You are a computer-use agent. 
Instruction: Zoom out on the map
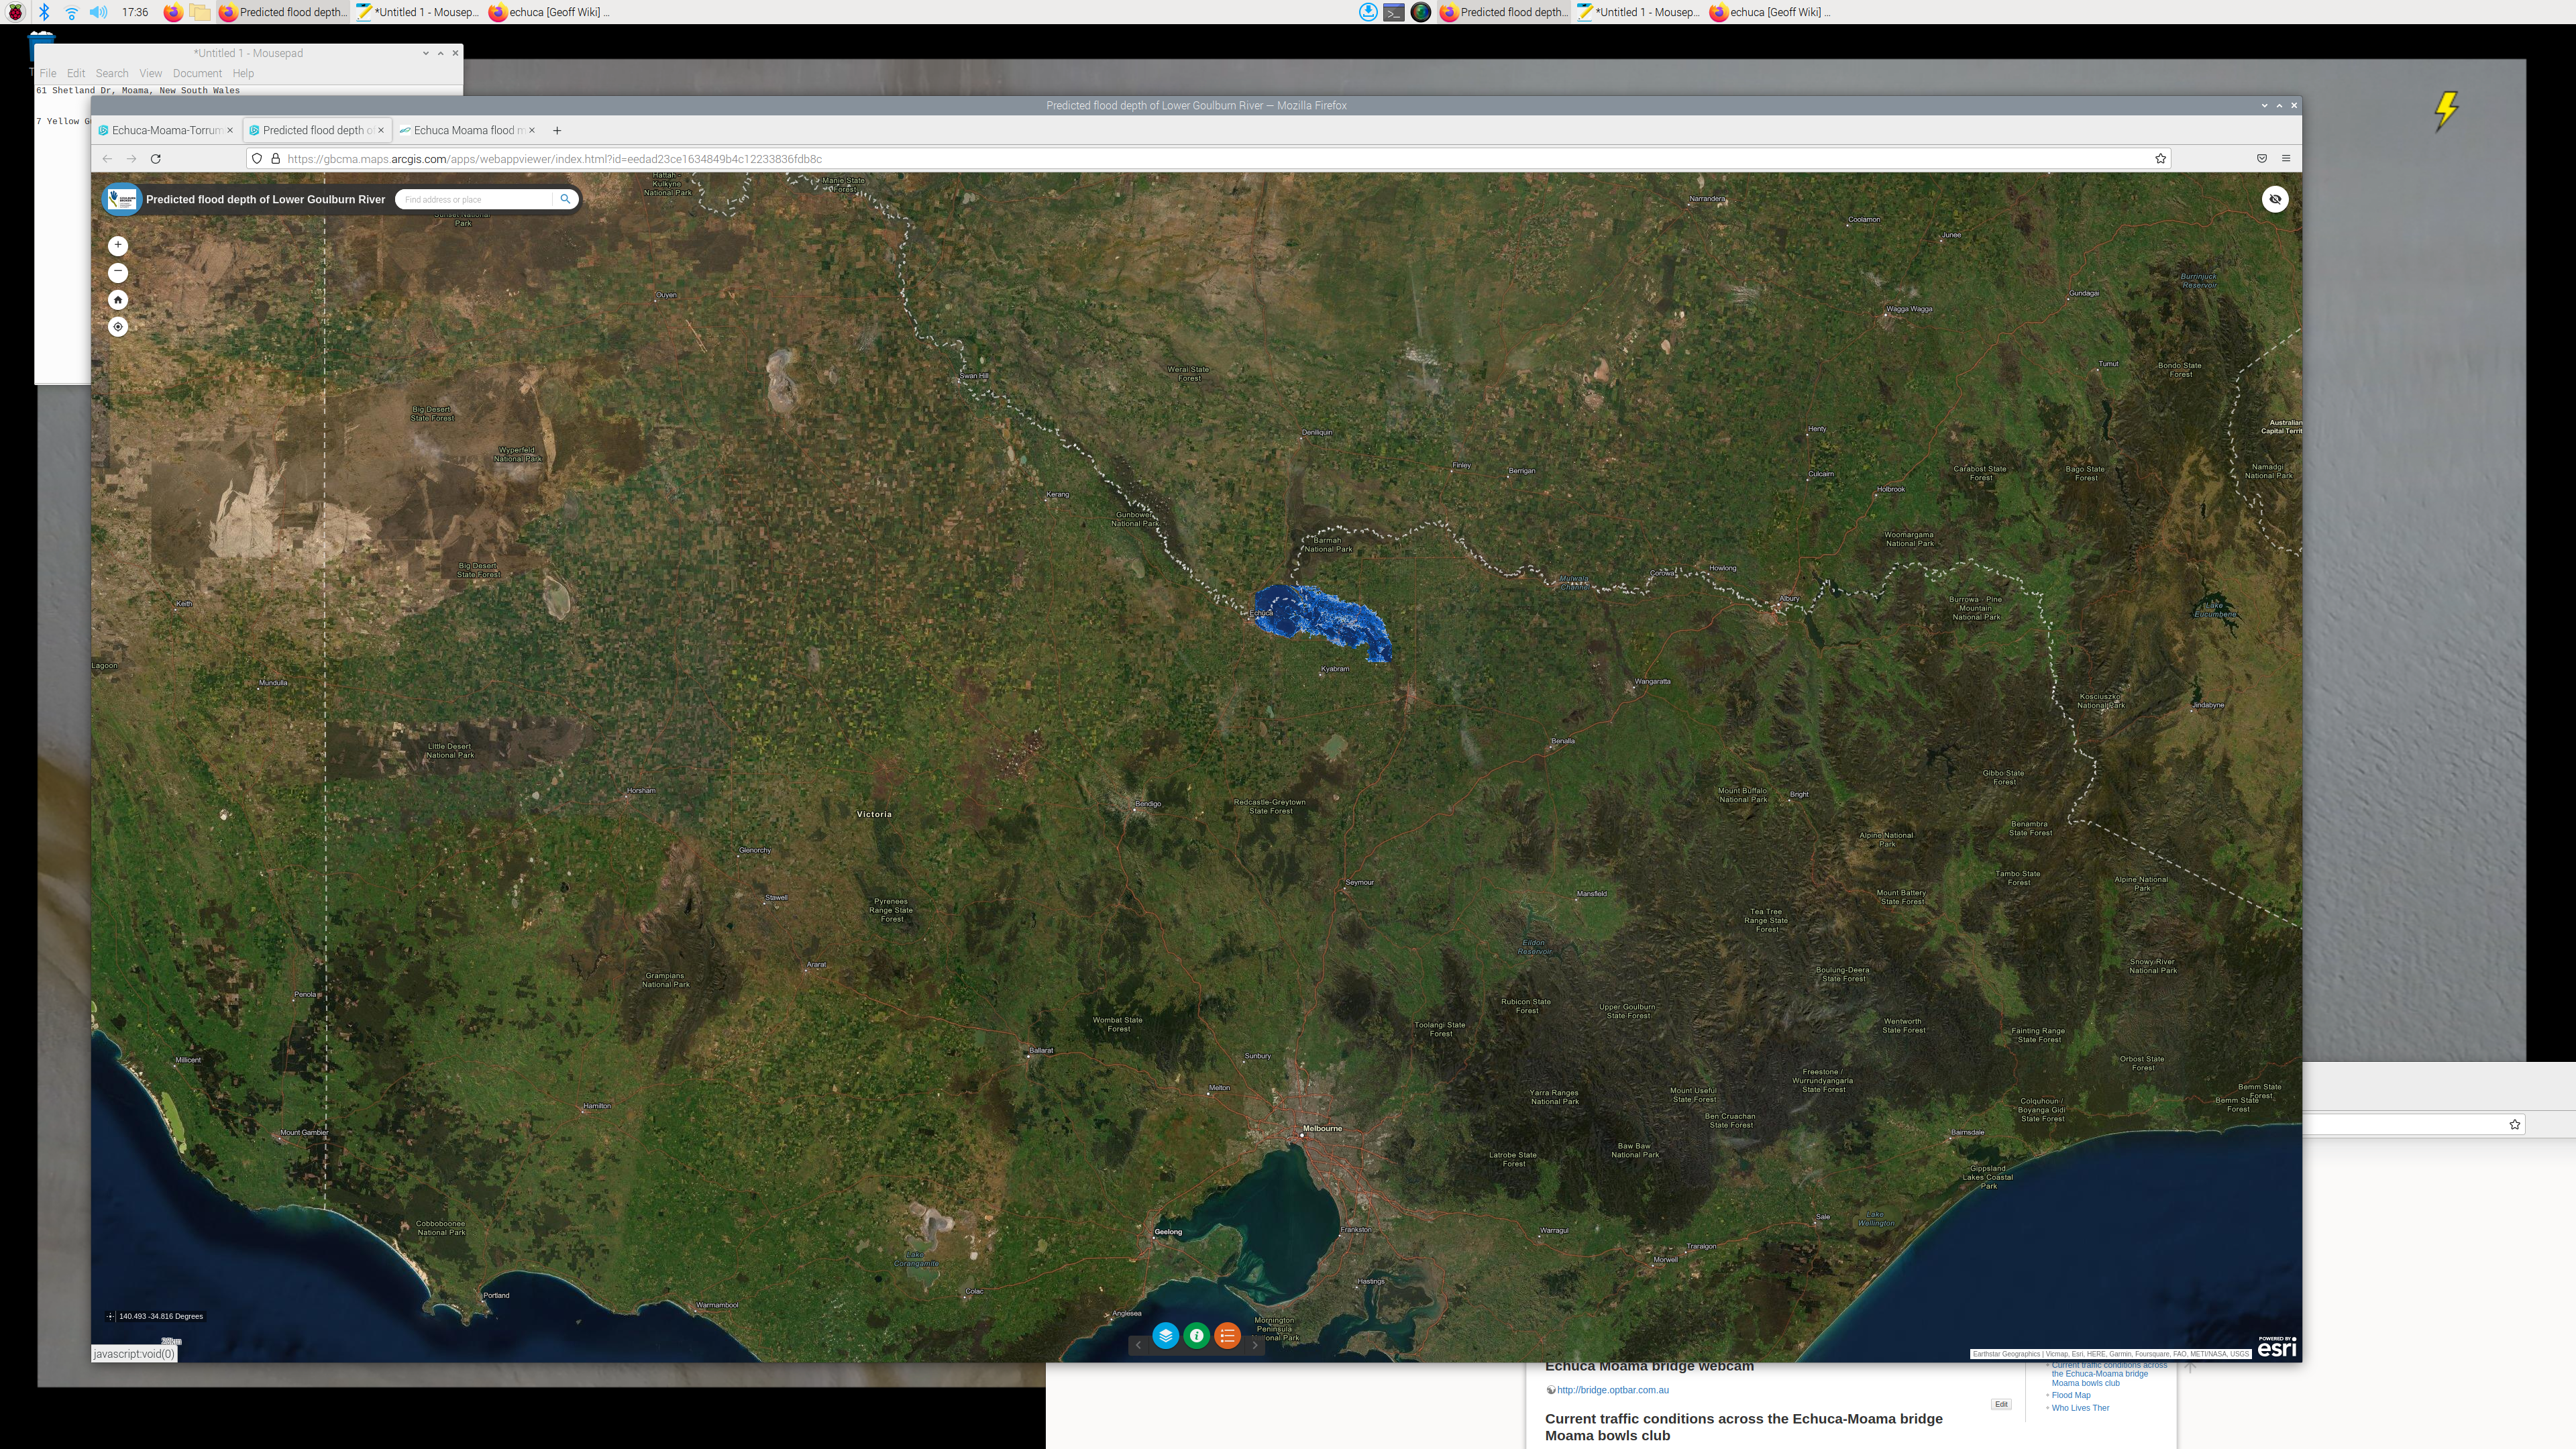click(118, 272)
